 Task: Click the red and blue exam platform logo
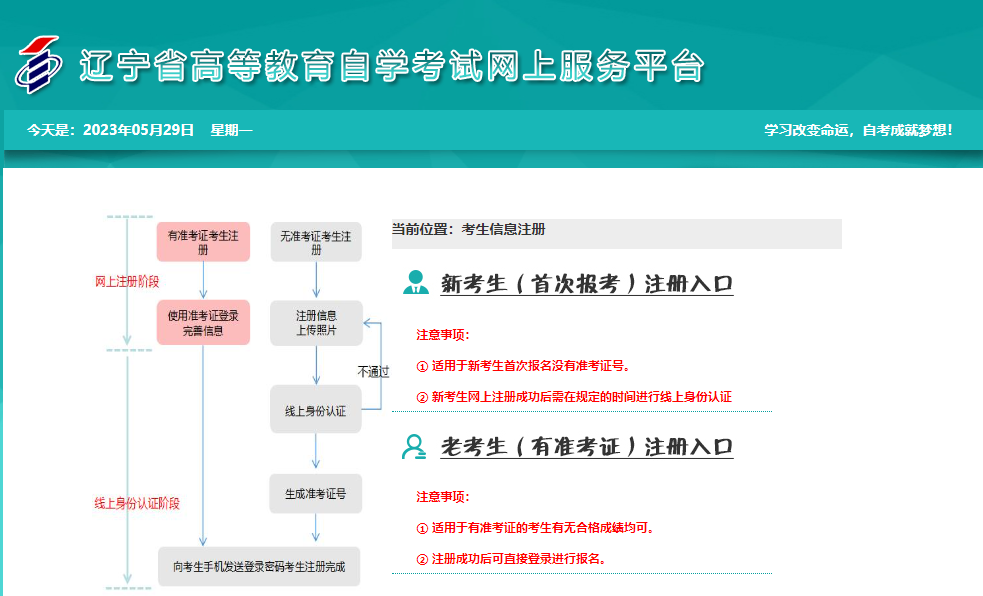click(x=37, y=64)
